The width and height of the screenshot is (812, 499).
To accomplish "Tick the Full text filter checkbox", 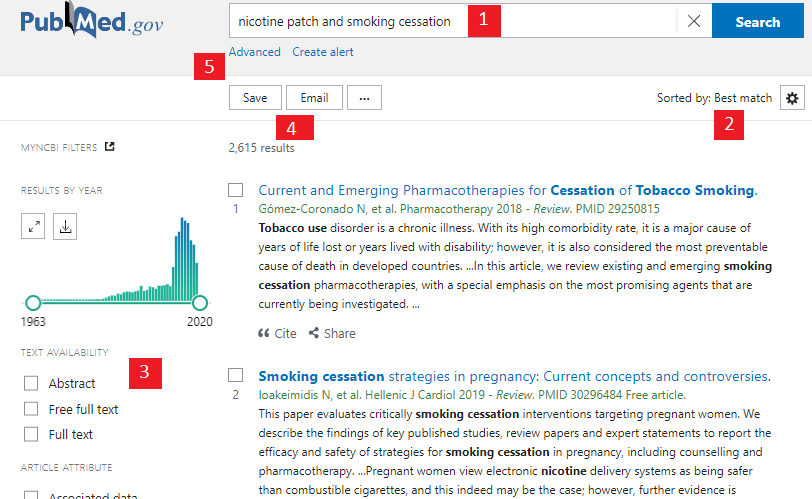I will point(31,435).
